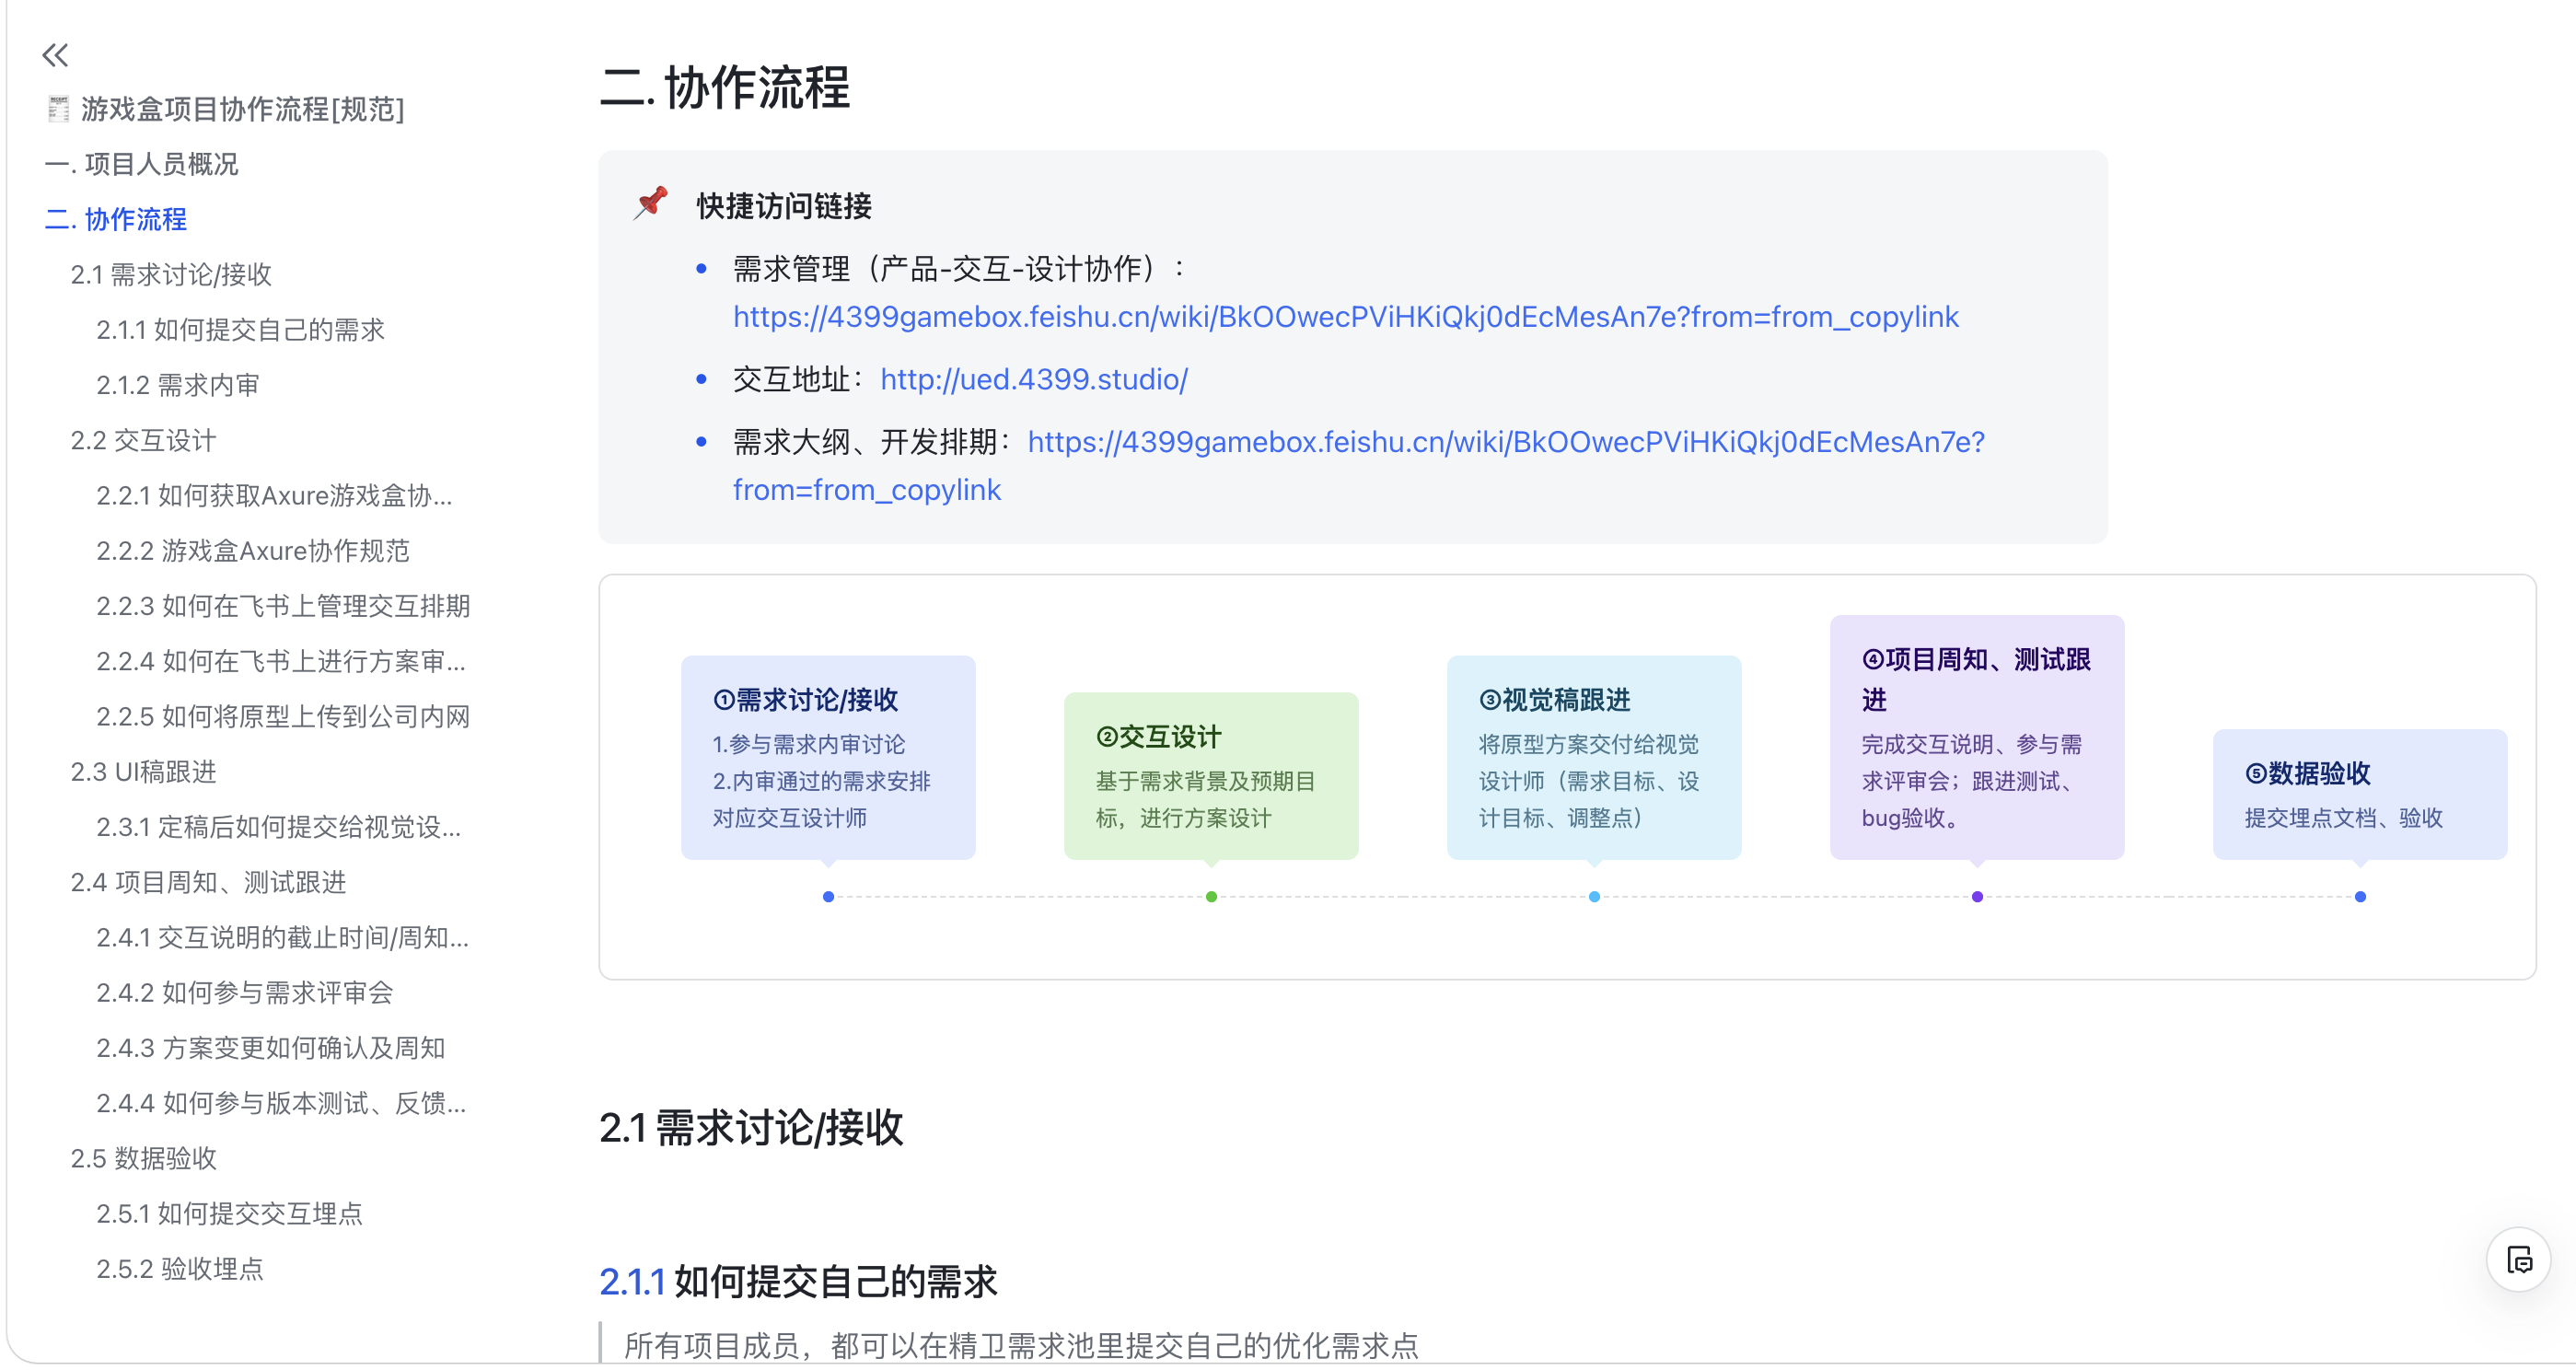Click the light blue dot under 视觉稿跟进
Screen dimensions: 2576x1370
(1594, 896)
